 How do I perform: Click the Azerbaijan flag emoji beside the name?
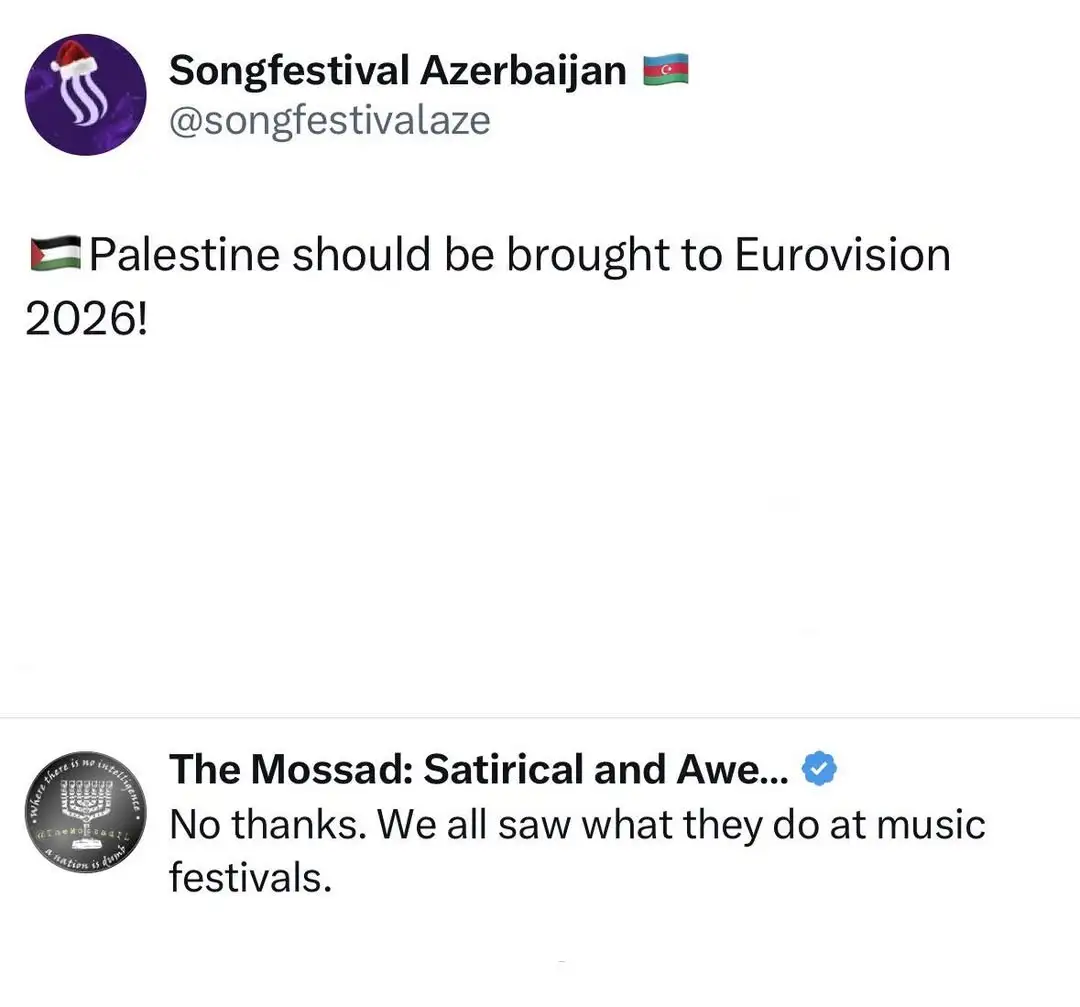[x=665, y=71]
